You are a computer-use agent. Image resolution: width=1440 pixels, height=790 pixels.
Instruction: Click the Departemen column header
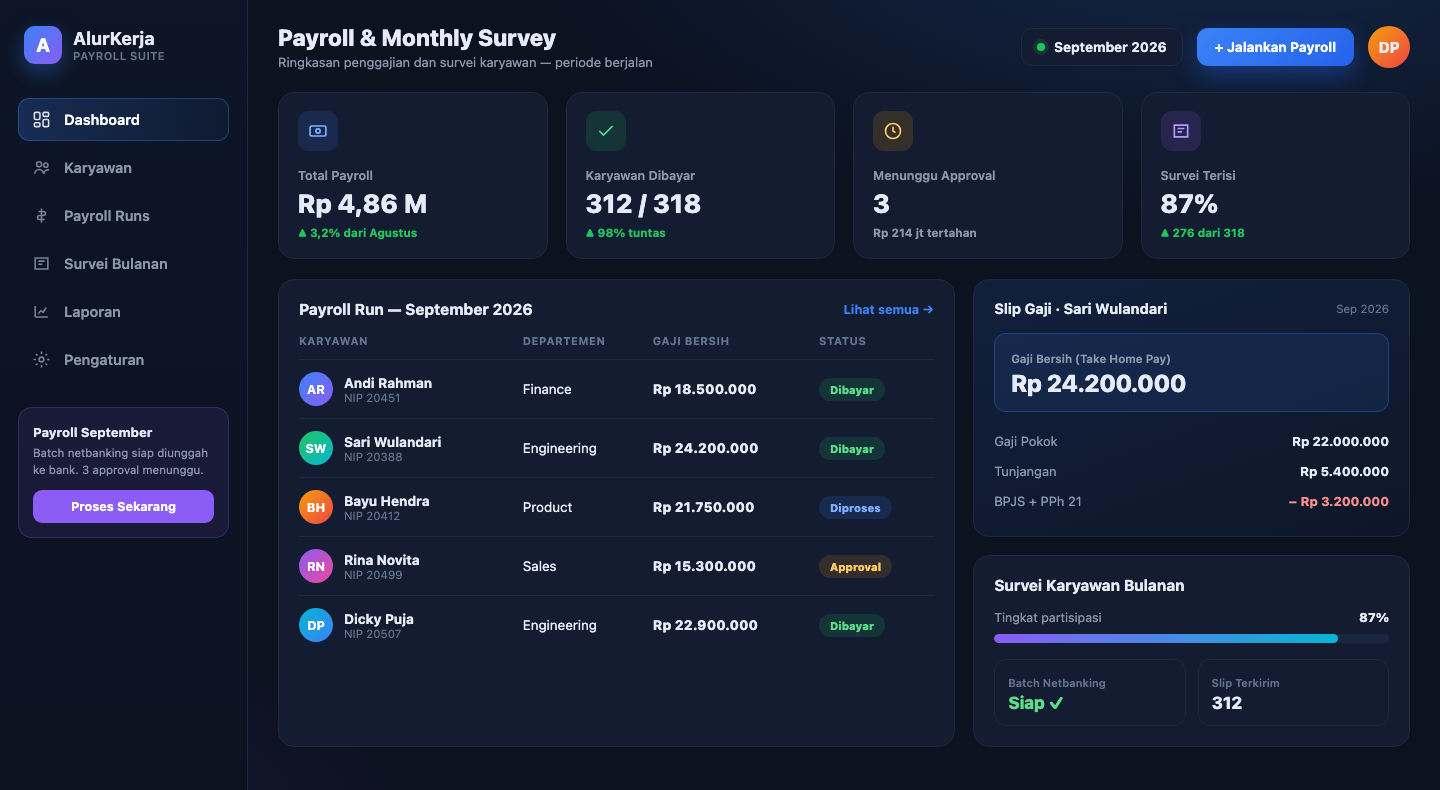pyautogui.click(x=564, y=341)
